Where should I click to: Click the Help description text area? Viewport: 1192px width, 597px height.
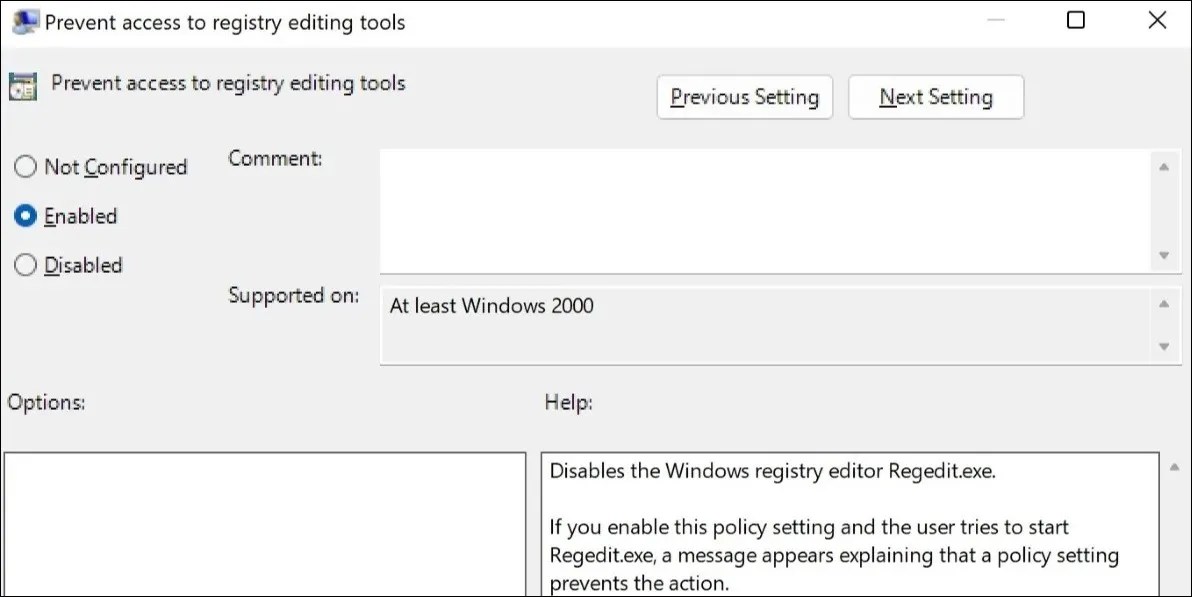coord(850,525)
